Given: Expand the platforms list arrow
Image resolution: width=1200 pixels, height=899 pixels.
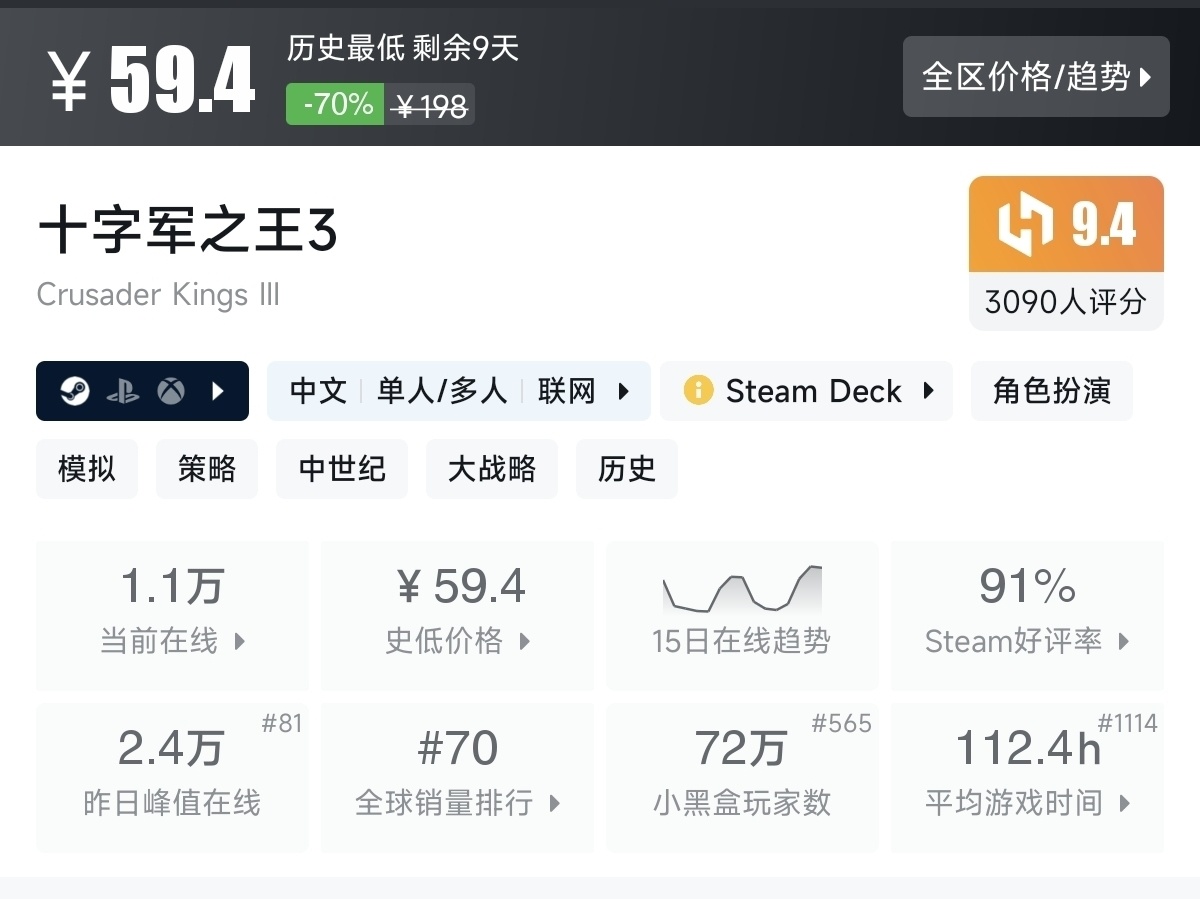Looking at the screenshot, I should click(218, 391).
